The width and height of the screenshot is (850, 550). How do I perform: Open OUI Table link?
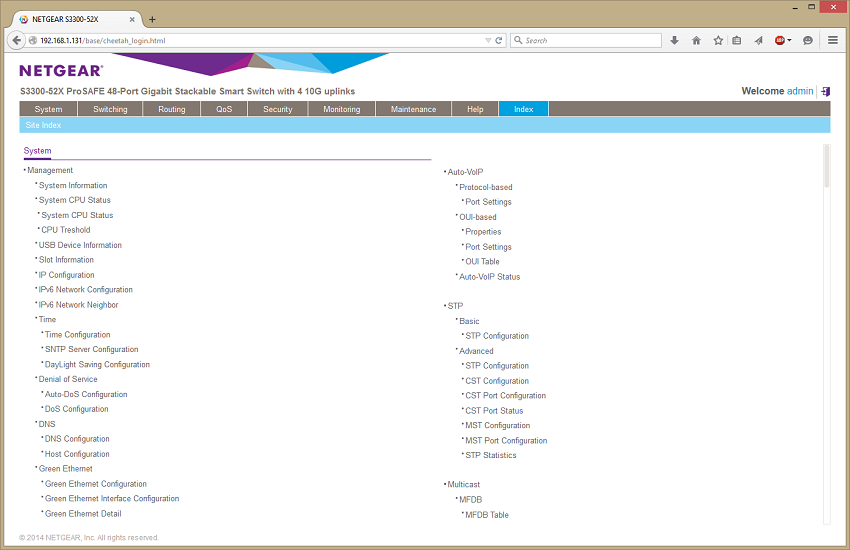coord(482,261)
